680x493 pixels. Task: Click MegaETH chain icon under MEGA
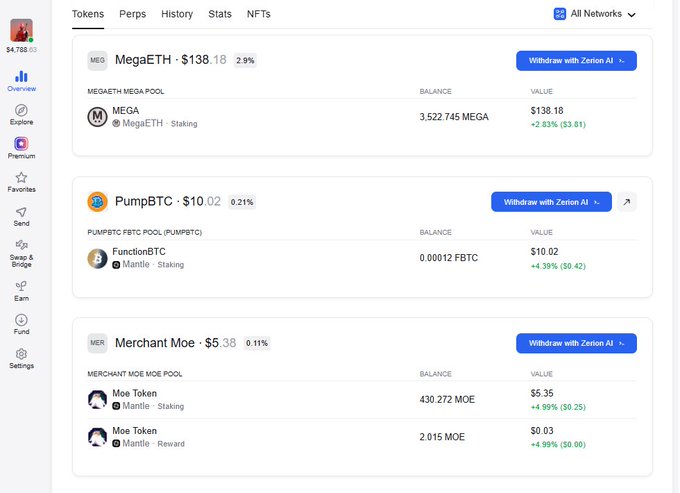116,124
